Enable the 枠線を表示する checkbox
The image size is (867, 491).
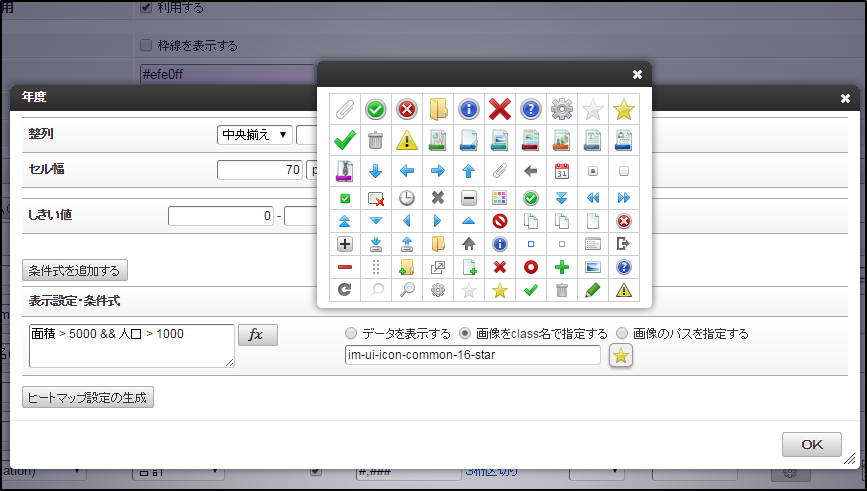[146, 45]
